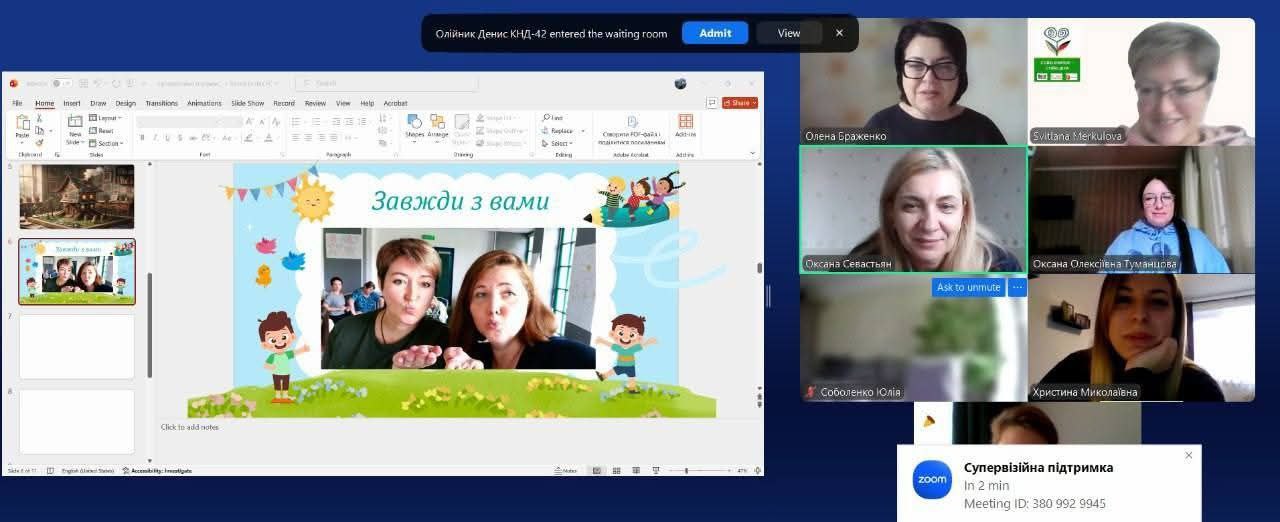Click the Arrange objects icon
Viewport: 1280px width, 522px height.
coord(438,125)
